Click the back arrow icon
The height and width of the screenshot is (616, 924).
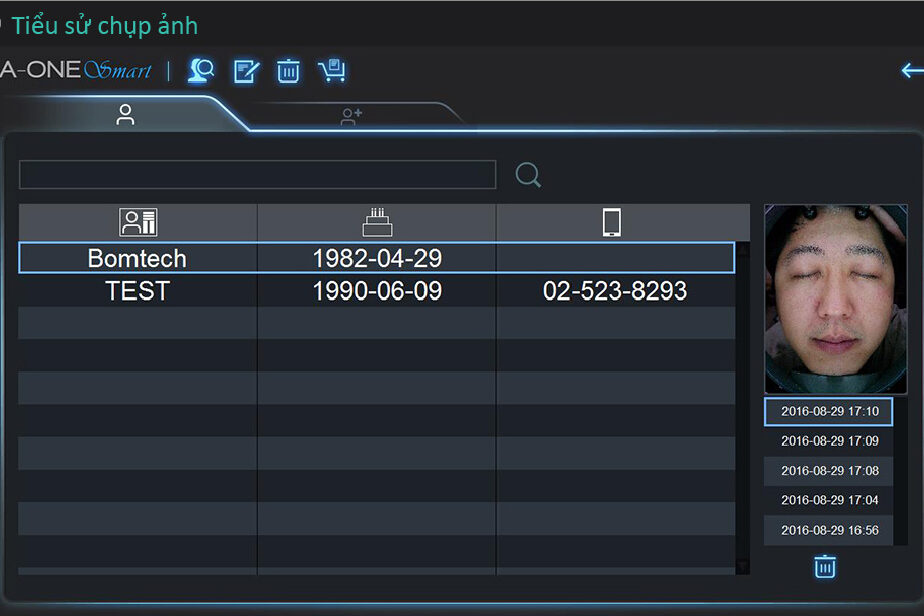click(911, 71)
